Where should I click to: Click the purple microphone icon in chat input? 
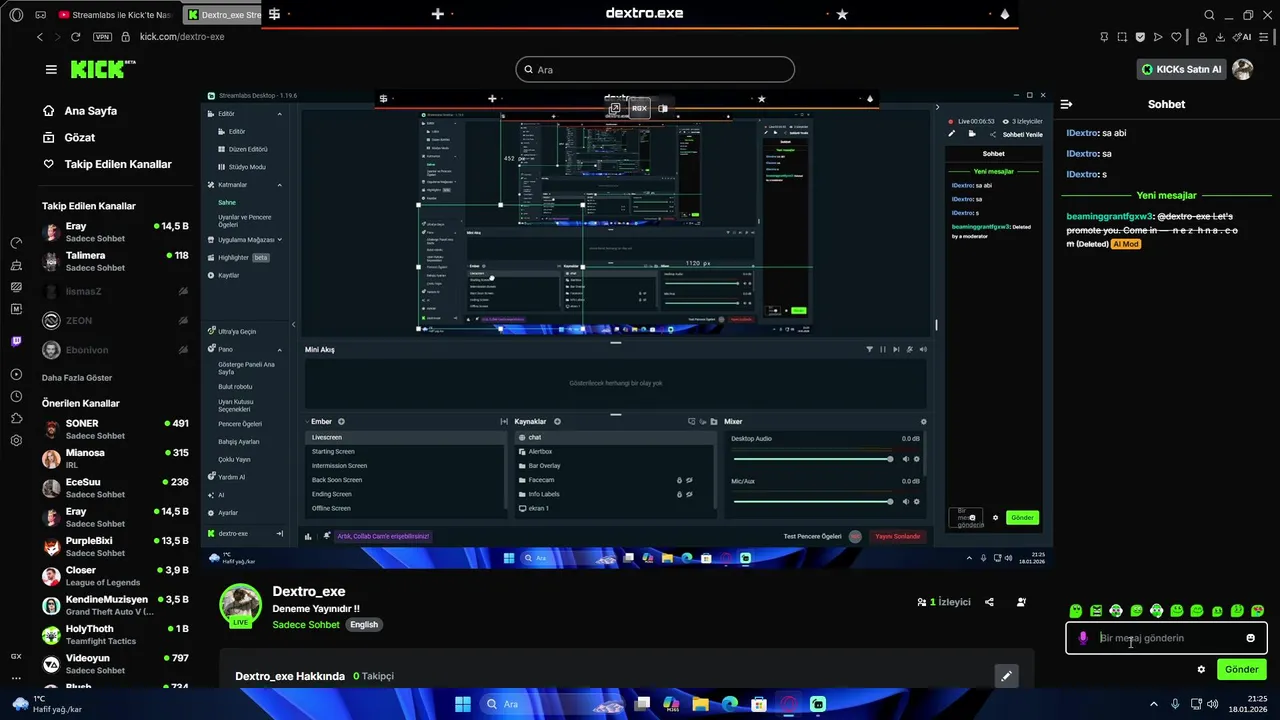[x=1083, y=638]
